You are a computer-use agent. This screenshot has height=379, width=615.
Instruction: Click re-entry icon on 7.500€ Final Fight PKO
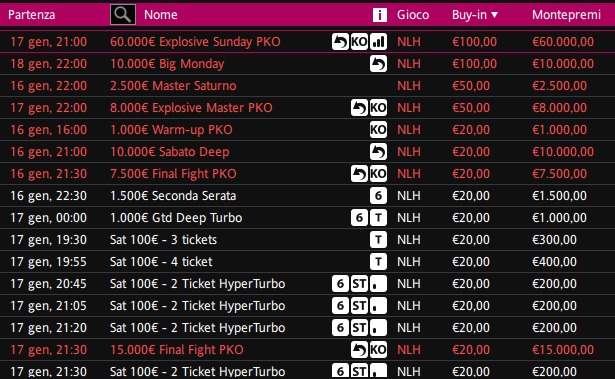click(x=359, y=173)
